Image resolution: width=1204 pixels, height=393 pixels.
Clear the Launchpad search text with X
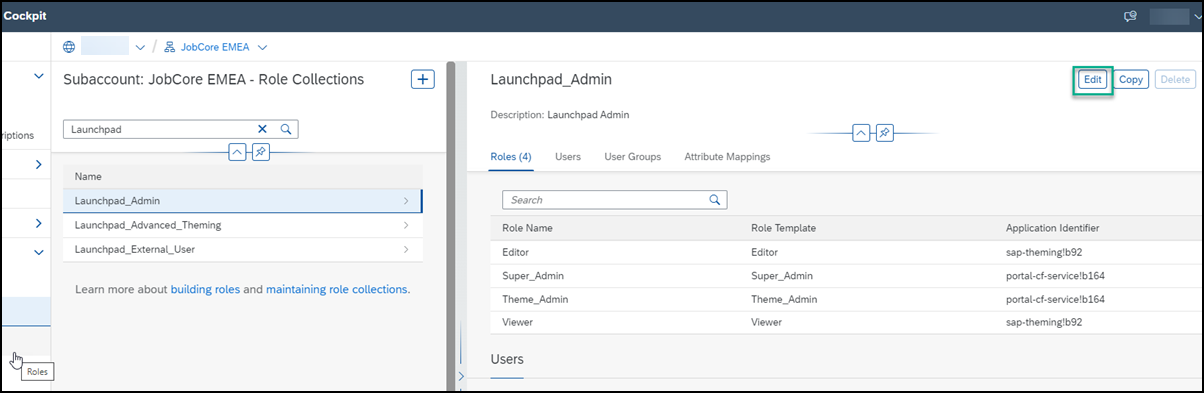pos(263,129)
